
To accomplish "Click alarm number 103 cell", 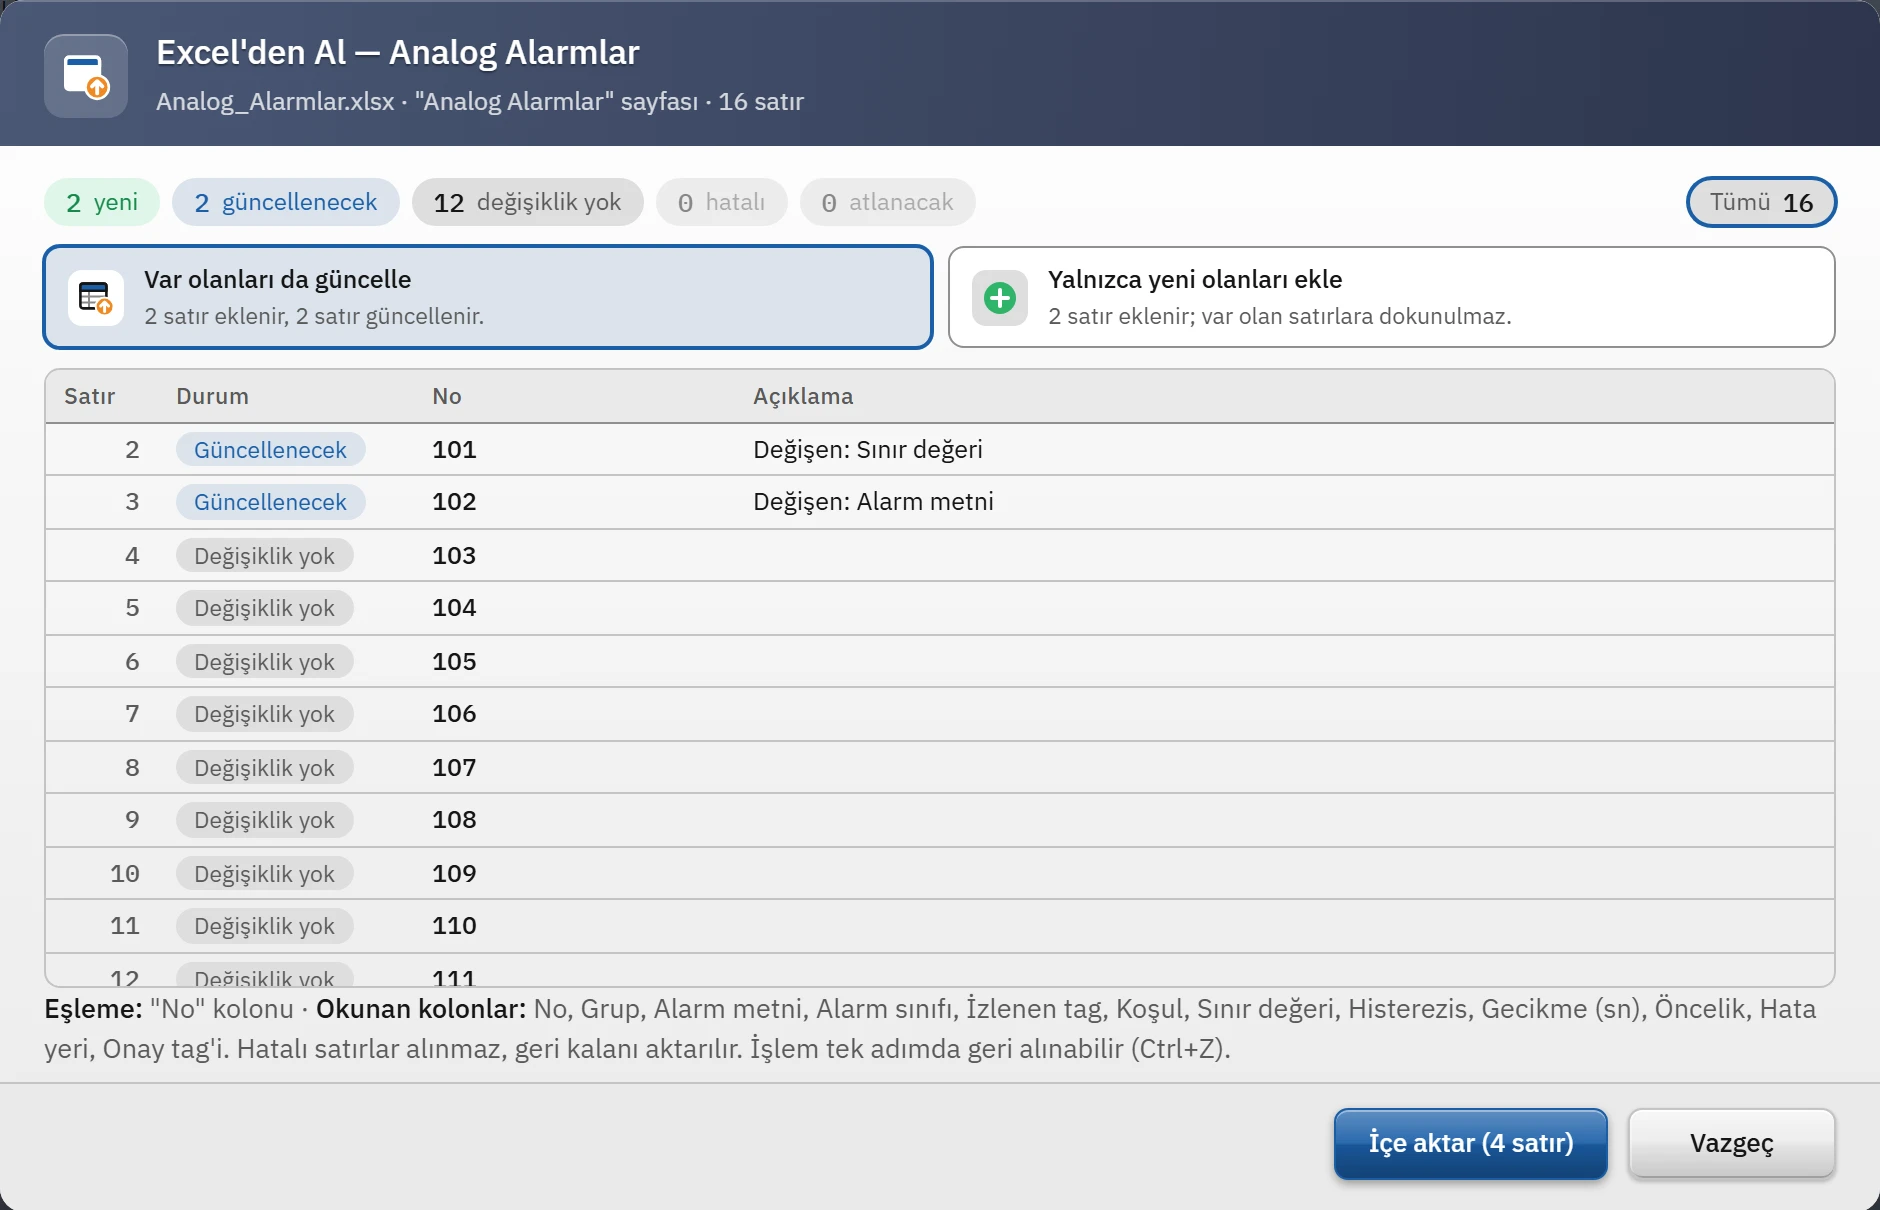I will click(x=454, y=555).
